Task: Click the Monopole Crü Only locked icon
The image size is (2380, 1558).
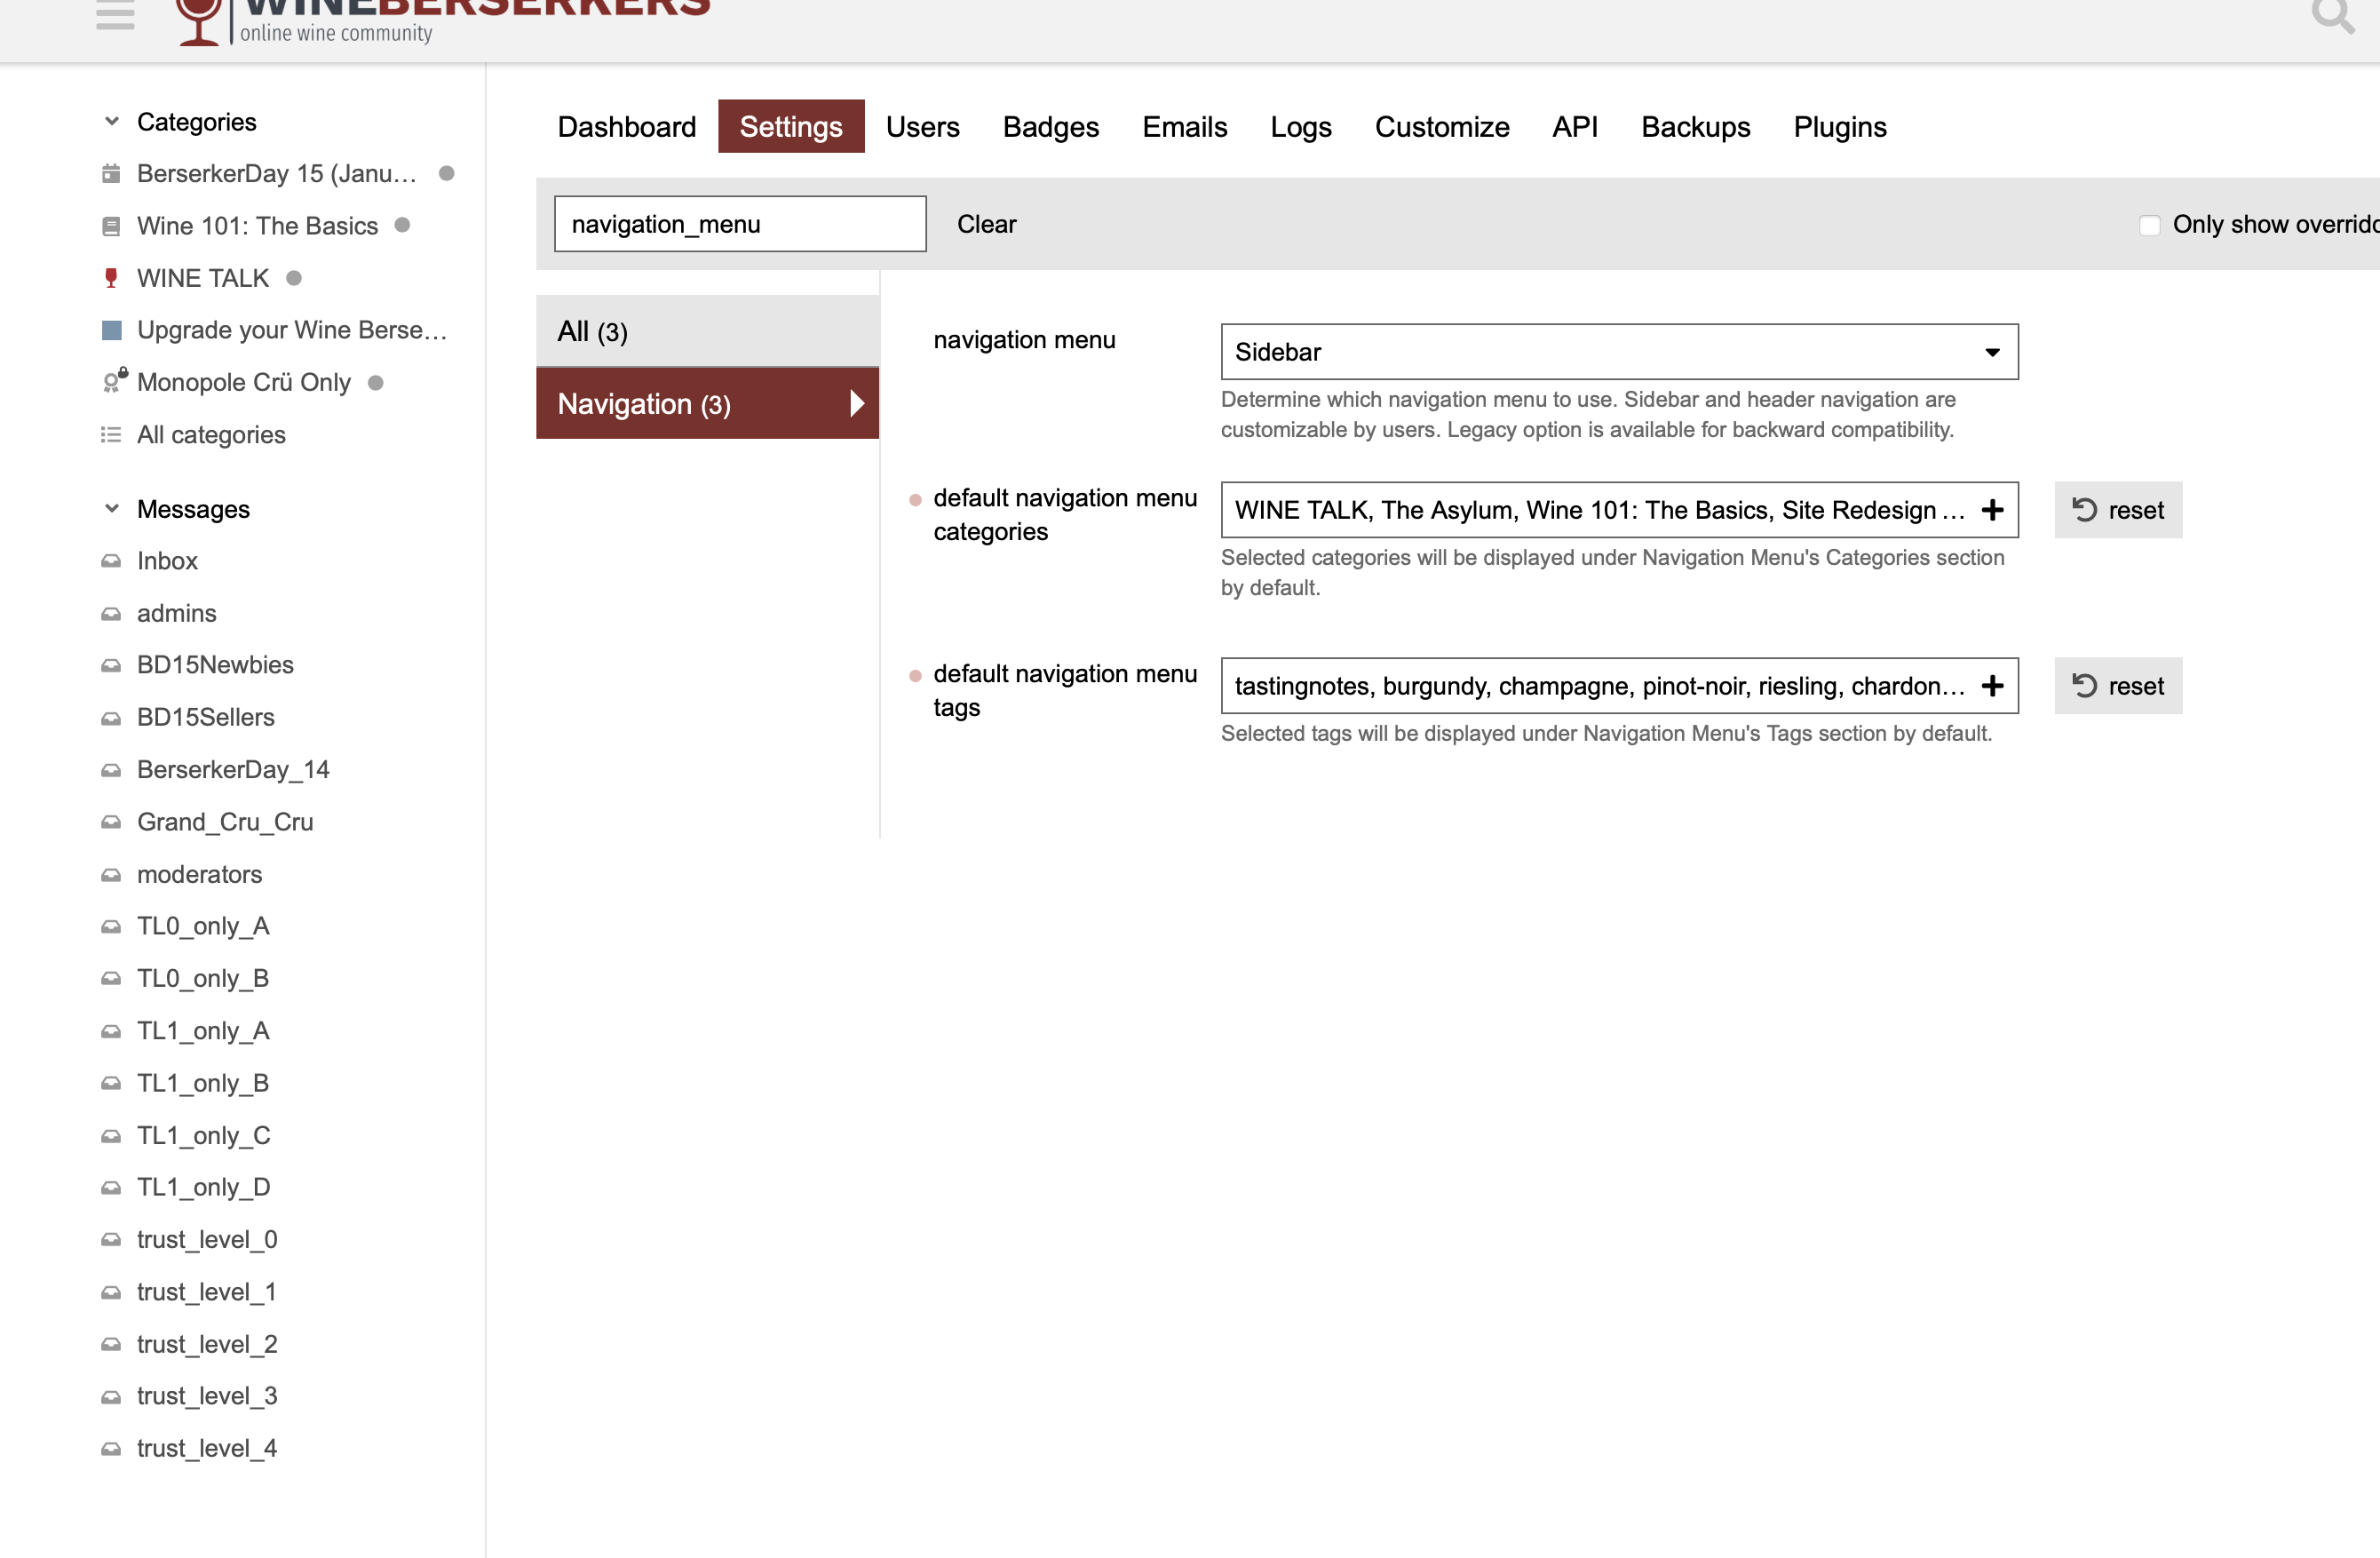Action: pos(115,381)
